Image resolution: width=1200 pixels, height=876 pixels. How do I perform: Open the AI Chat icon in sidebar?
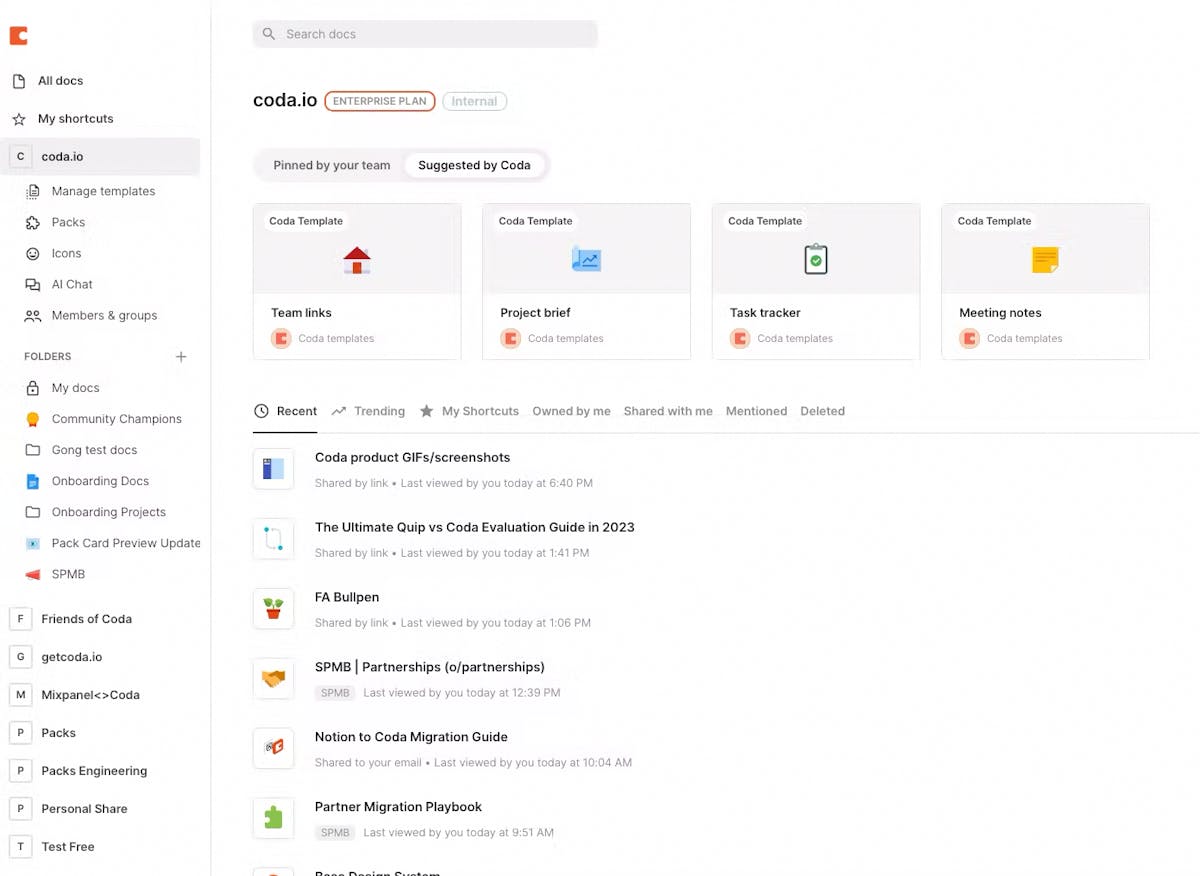pos(33,284)
